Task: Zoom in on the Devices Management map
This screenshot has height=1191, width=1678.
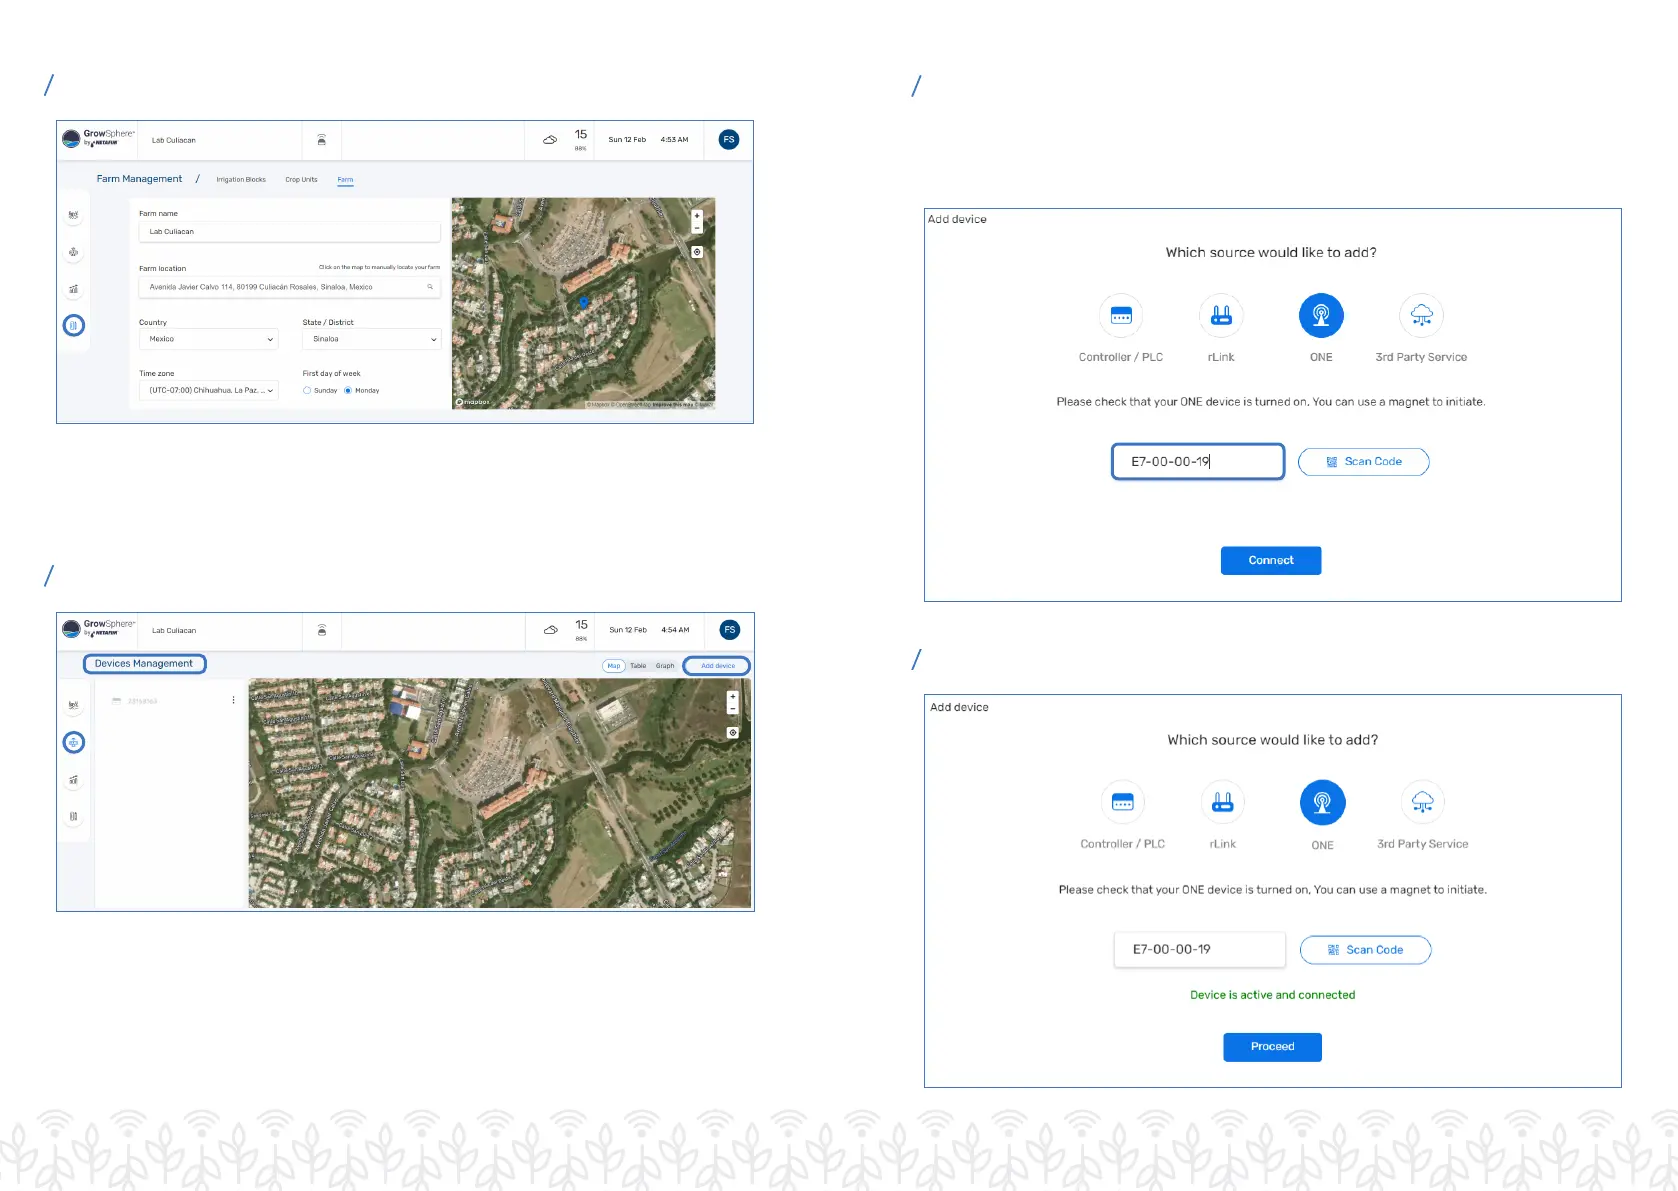Action: tap(733, 697)
